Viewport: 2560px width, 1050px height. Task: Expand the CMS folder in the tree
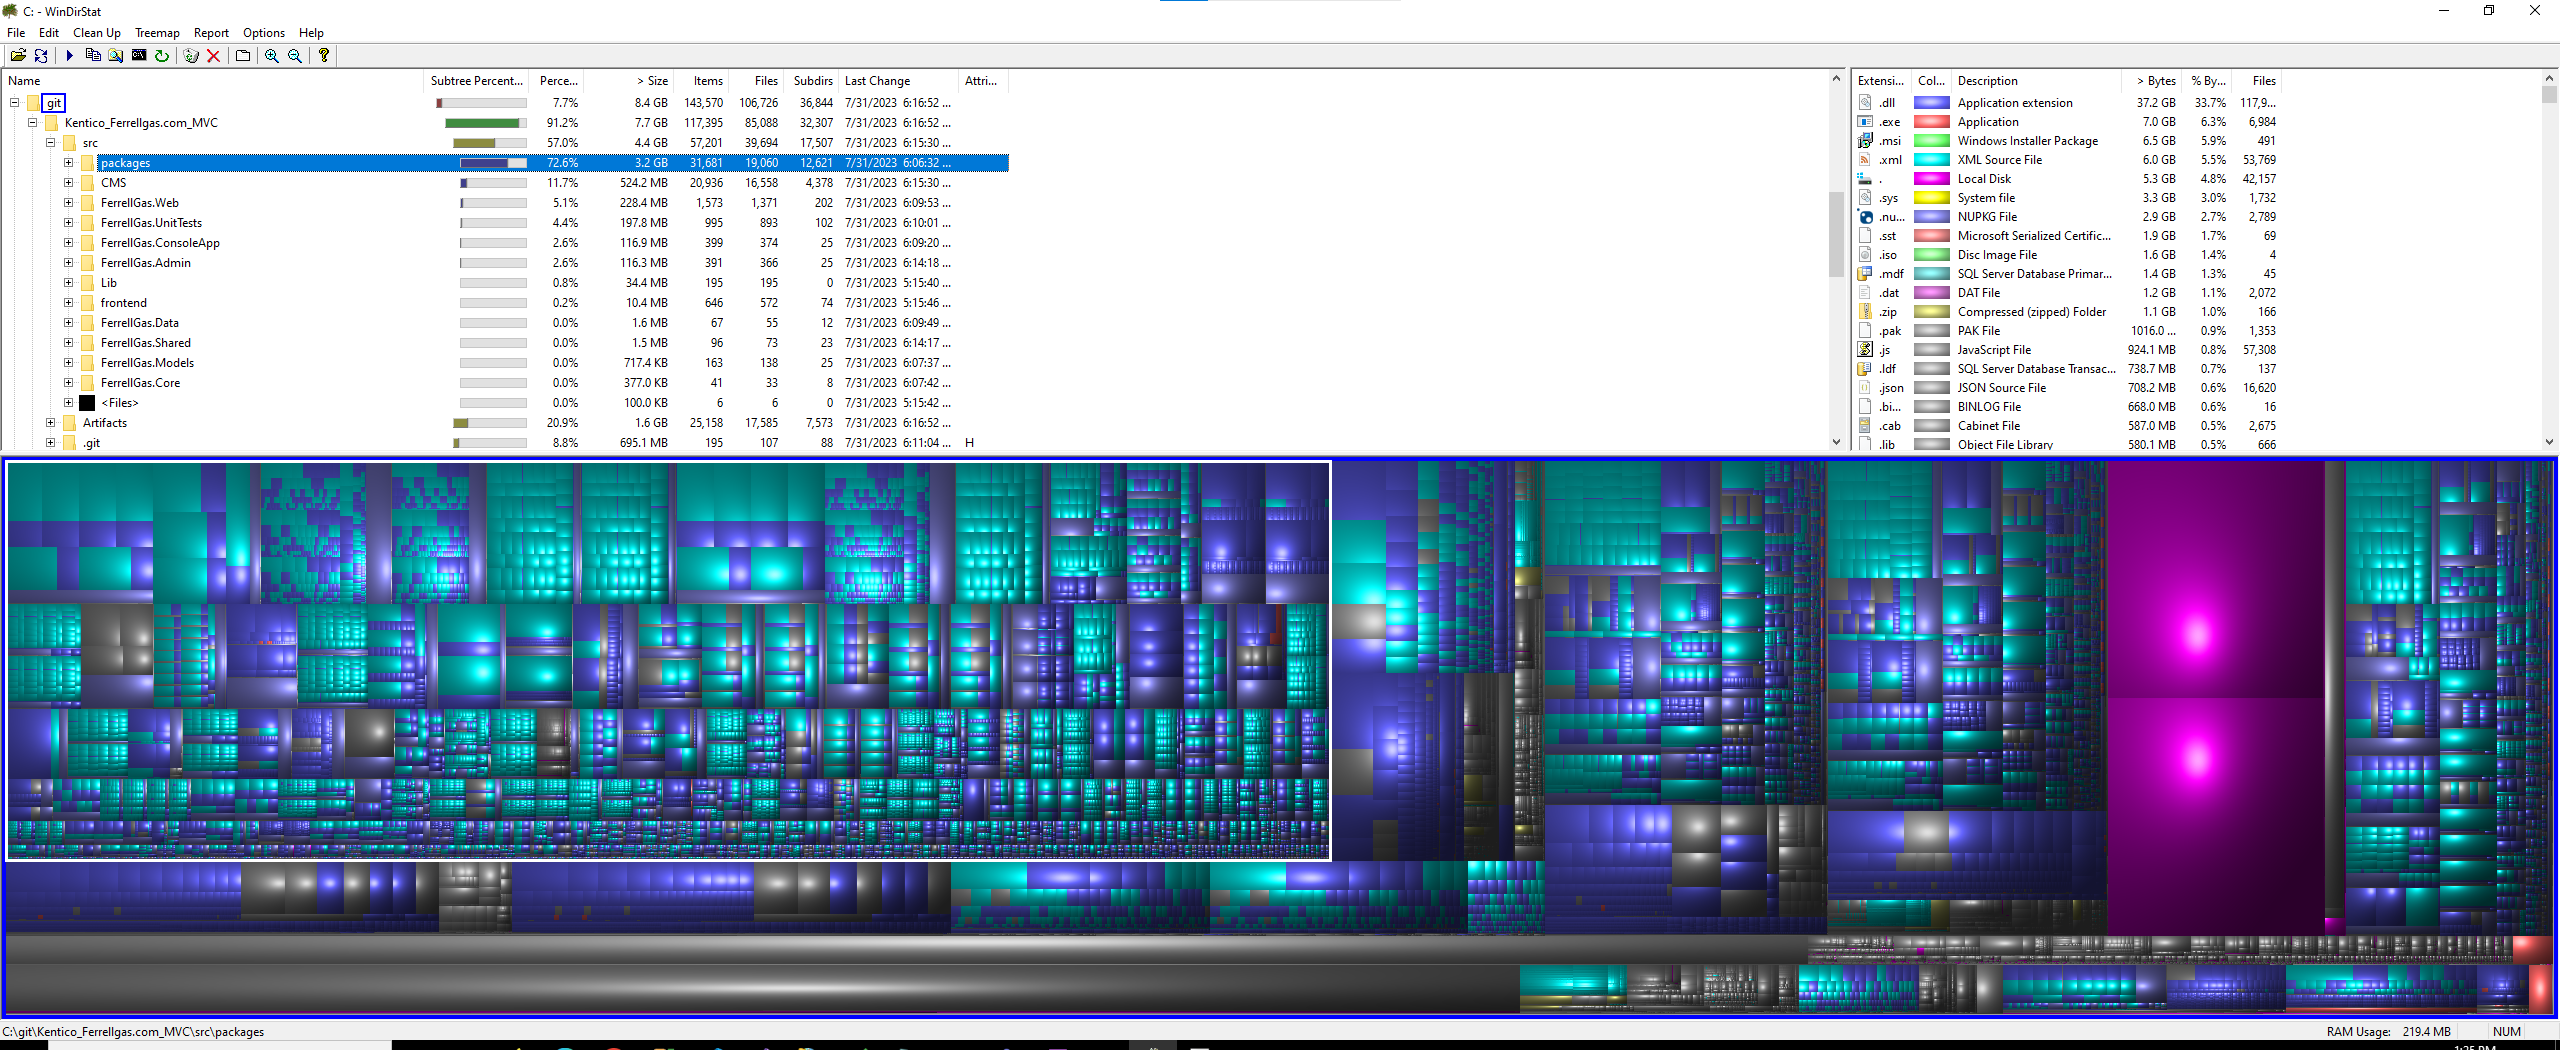pos(68,182)
